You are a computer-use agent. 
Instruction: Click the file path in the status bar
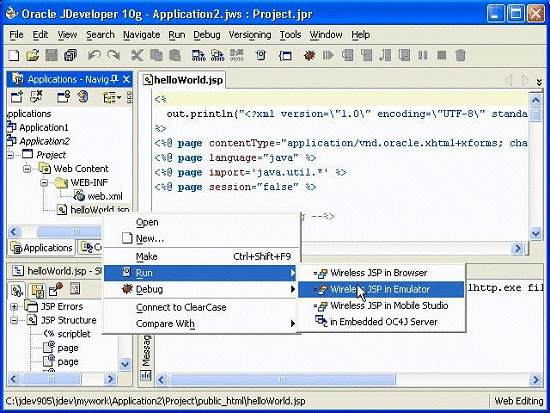click(x=155, y=401)
